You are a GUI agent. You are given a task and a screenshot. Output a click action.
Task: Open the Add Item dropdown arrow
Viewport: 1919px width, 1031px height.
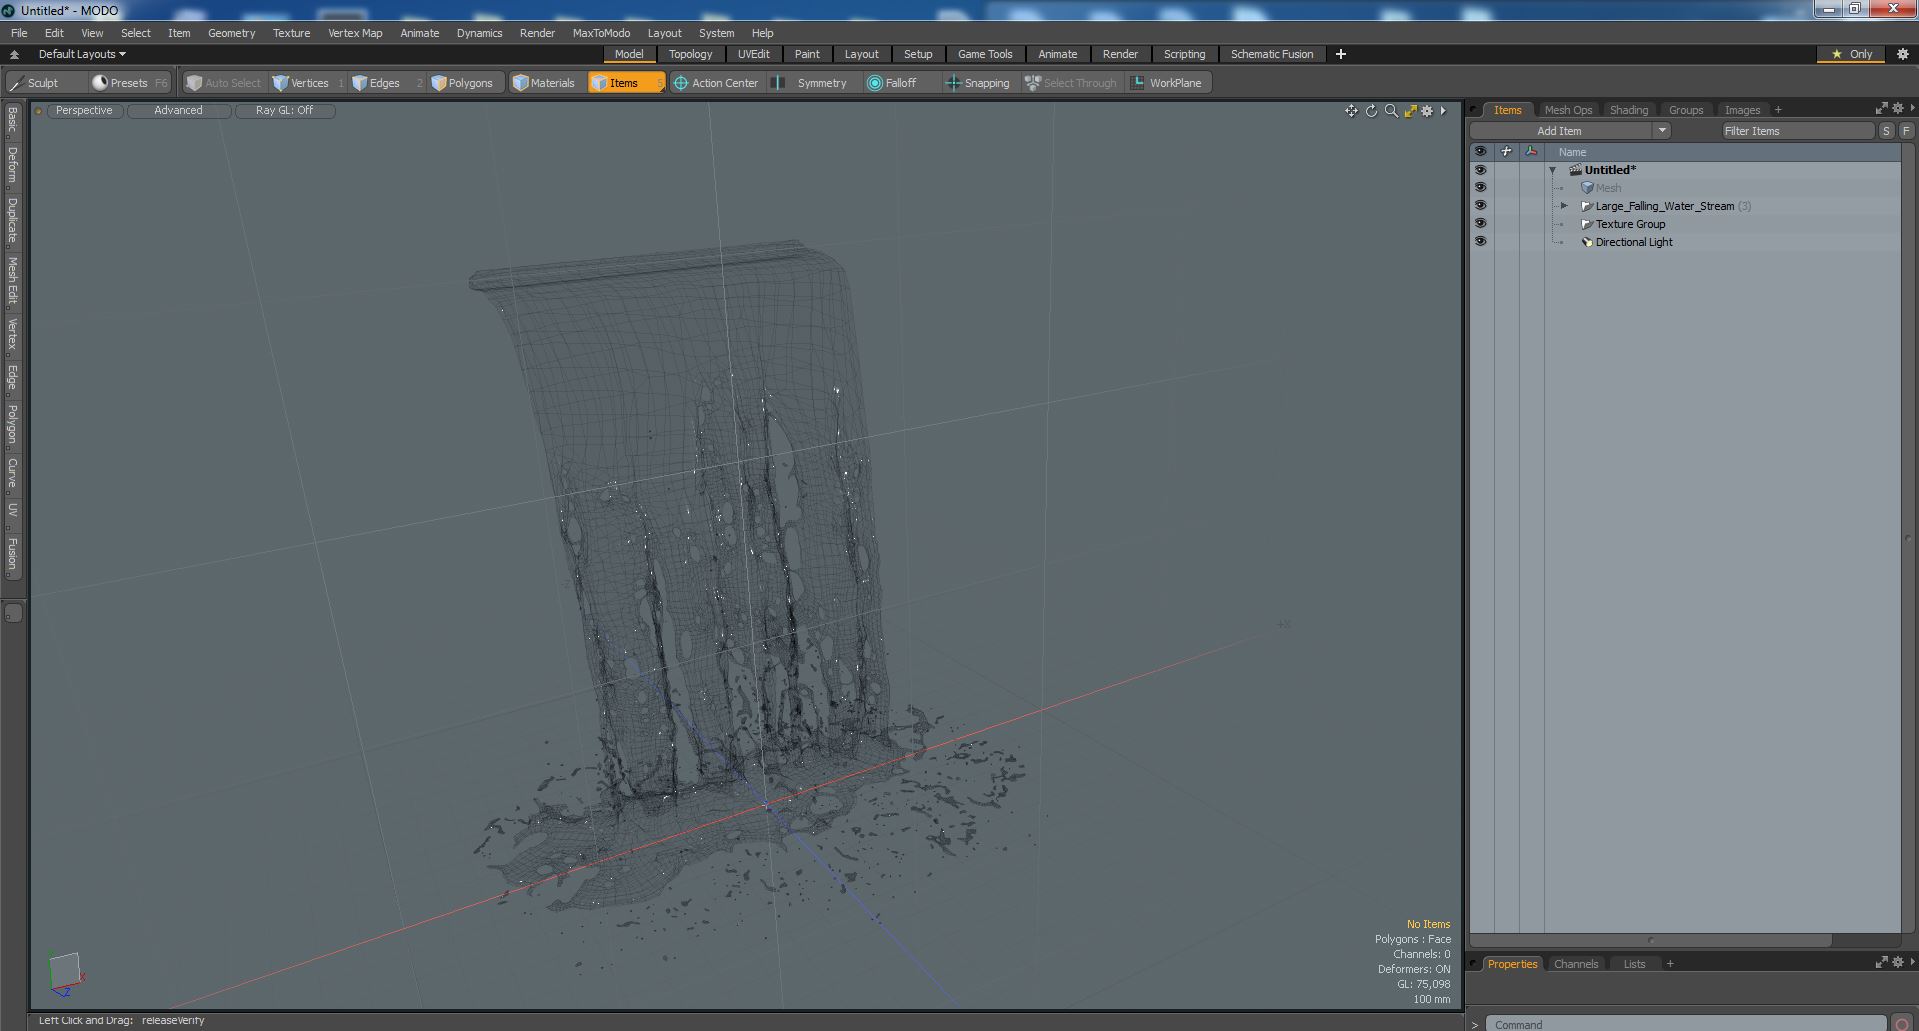1662,131
